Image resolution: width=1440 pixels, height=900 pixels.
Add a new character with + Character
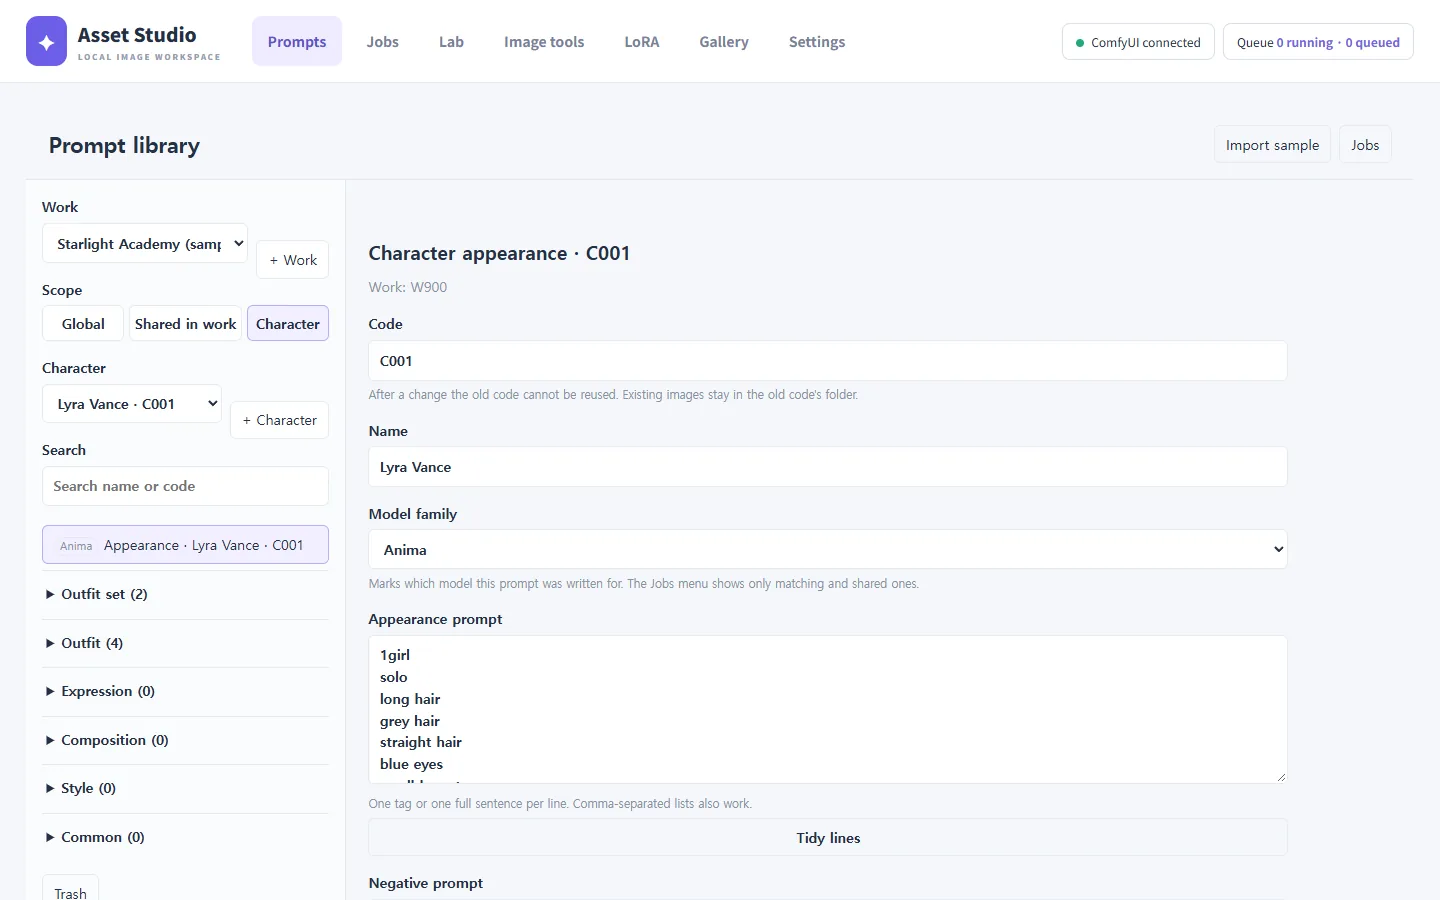[280, 420]
